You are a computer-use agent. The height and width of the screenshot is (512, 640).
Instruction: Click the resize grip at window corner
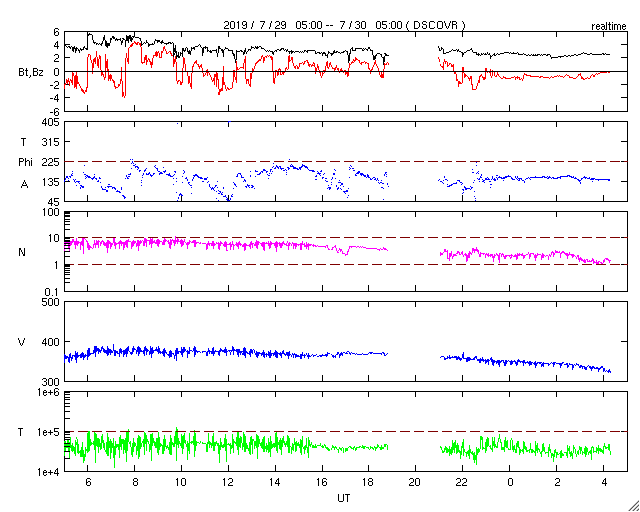click(x=633, y=505)
